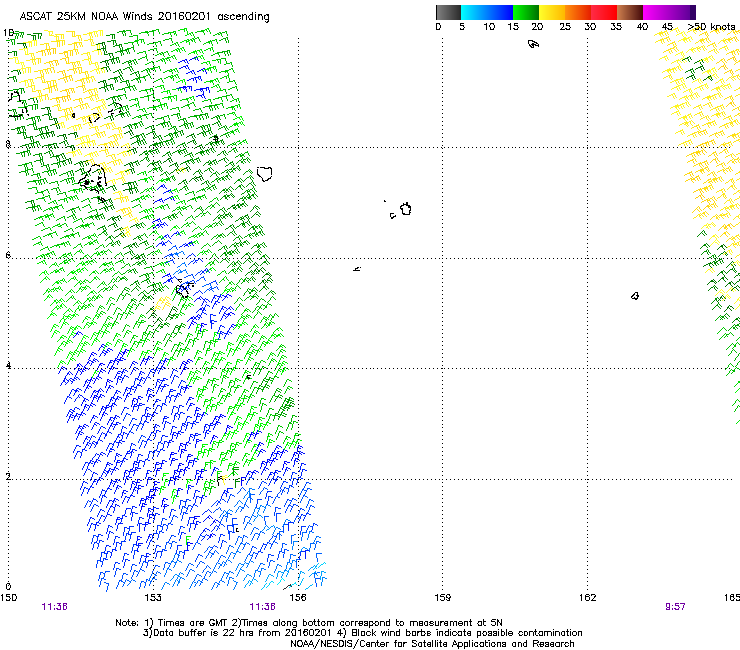This screenshot has width=740, height=650.
Task: Click the green 15–20 knots color bar segment
Action: (526, 12)
